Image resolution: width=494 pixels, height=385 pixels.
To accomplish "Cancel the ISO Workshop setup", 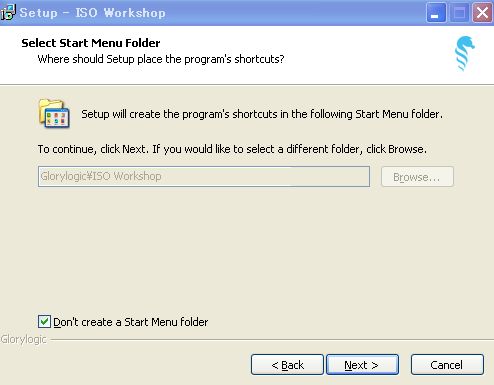I will 447,365.
